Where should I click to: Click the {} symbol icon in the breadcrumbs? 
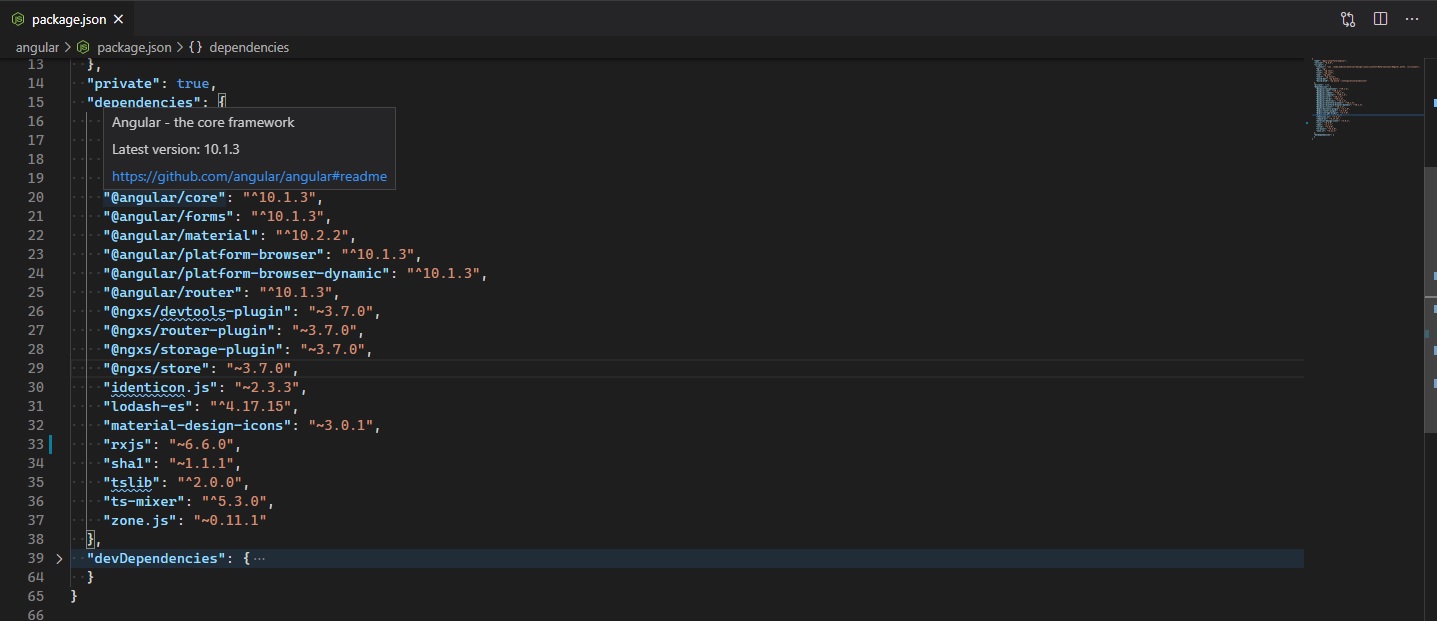193,47
